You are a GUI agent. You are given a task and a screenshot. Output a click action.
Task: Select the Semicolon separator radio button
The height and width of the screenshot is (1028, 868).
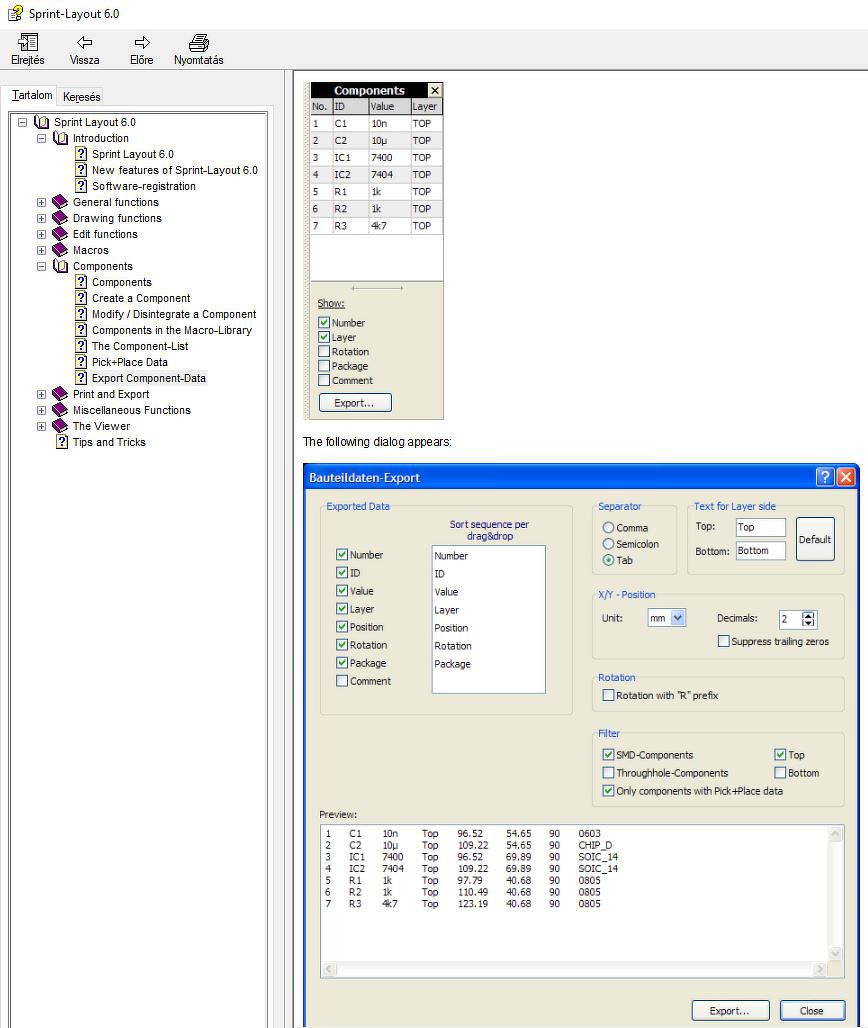tap(608, 544)
